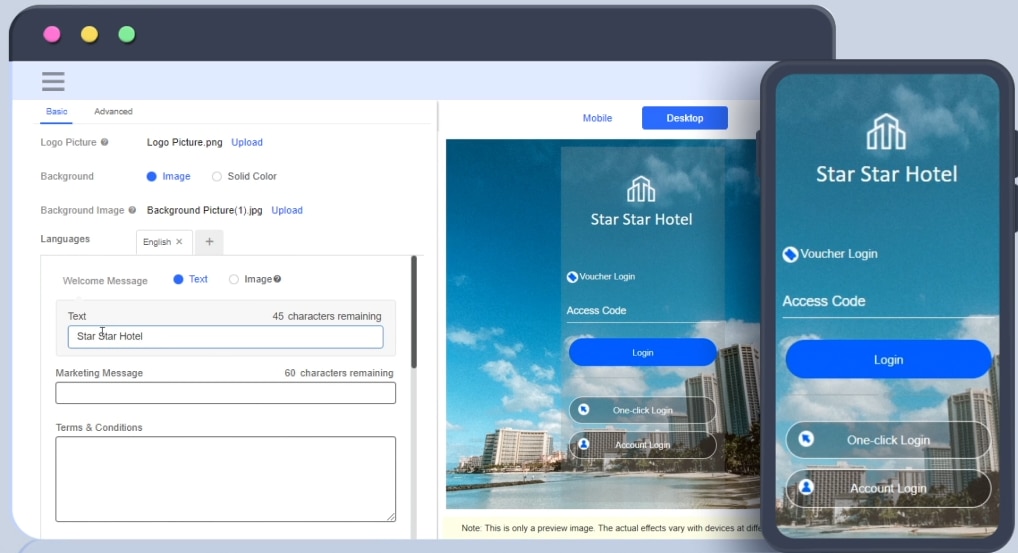Click Account Login in desktop preview
The image size is (1018, 553).
pos(643,445)
